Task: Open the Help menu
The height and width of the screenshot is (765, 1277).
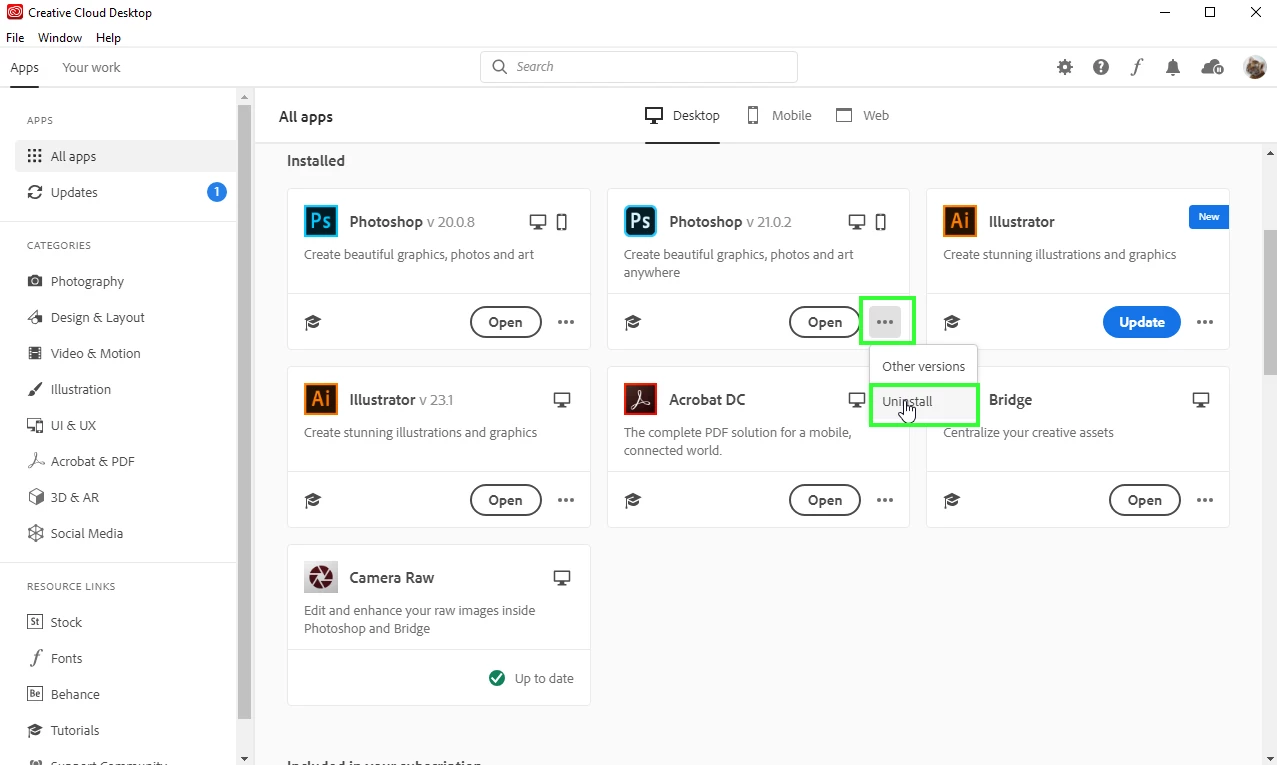Action: pyautogui.click(x=108, y=38)
